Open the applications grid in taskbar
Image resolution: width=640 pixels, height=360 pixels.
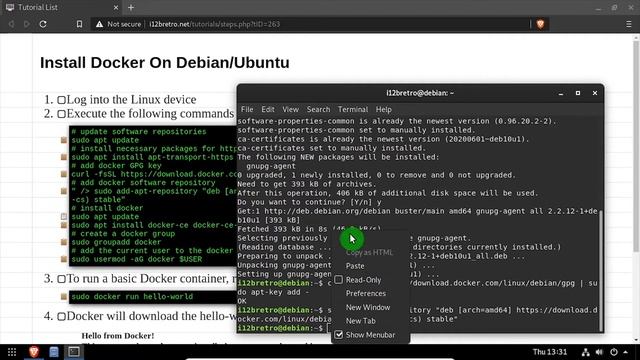point(12,352)
